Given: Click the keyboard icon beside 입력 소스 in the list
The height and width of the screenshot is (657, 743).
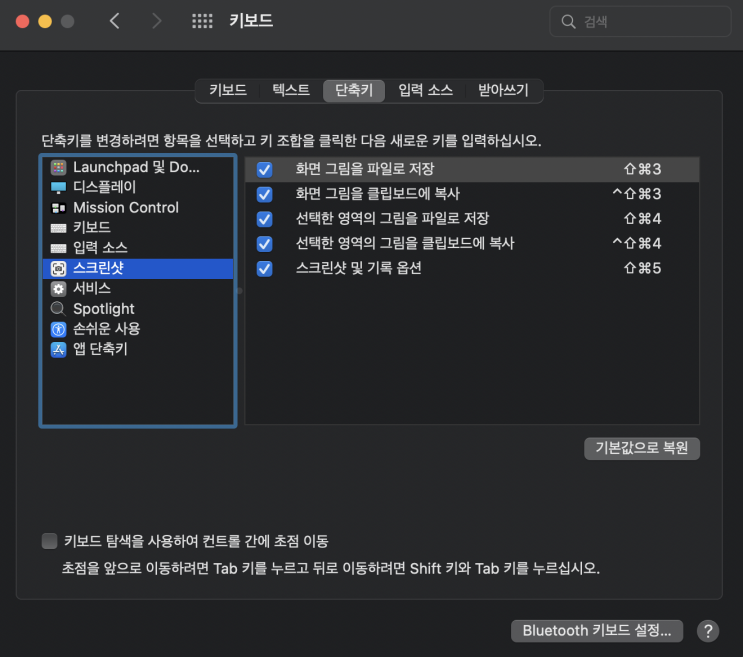Looking at the screenshot, I should (x=58, y=248).
